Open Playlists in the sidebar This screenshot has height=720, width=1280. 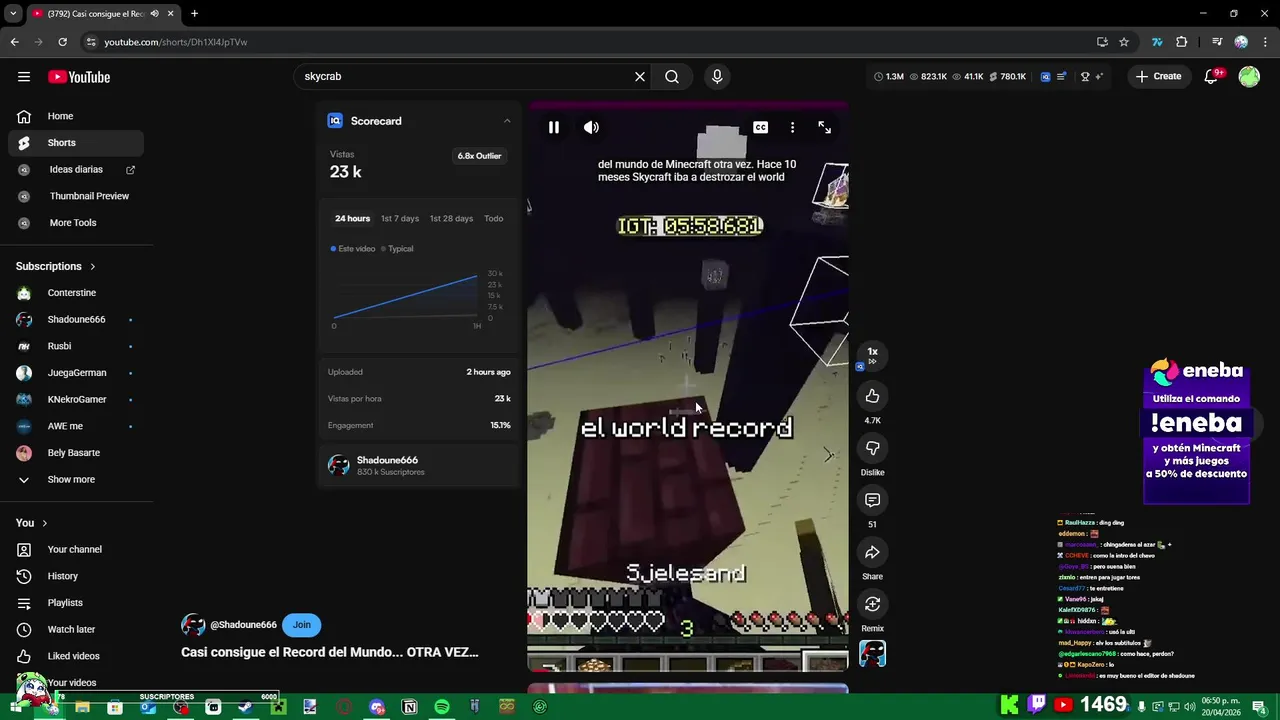(x=76, y=603)
